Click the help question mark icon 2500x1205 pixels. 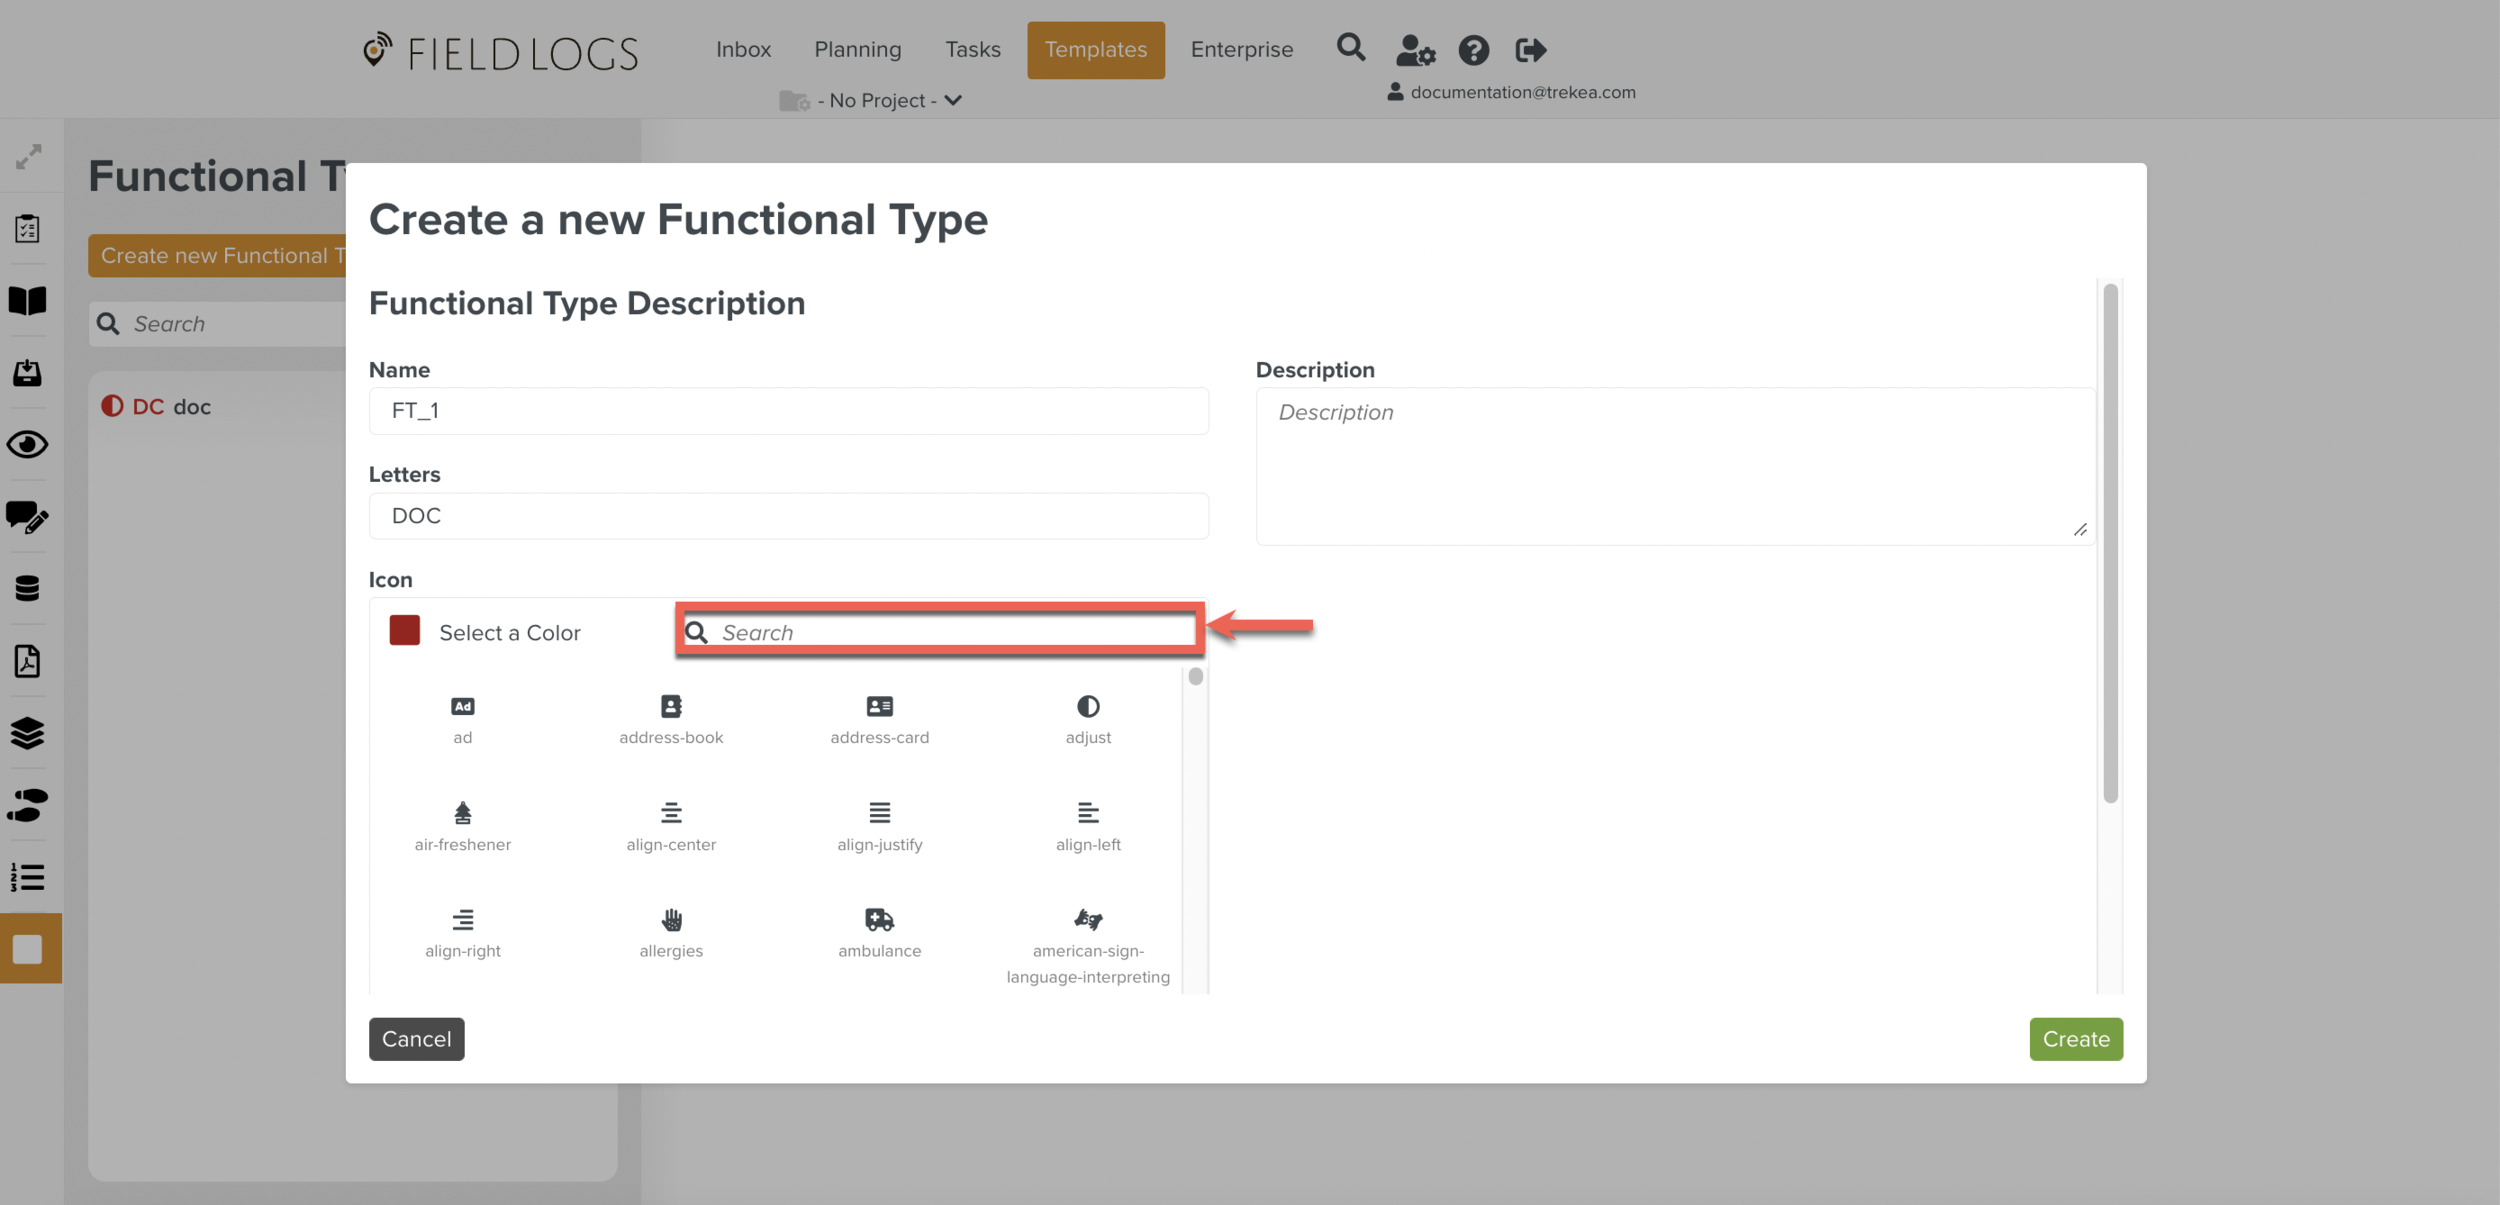pyautogui.click(x=1473, y=50)
